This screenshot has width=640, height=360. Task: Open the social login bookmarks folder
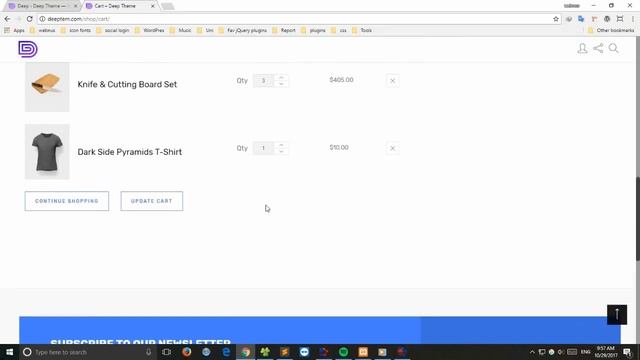pyautogui.click(x=112, y=30)
